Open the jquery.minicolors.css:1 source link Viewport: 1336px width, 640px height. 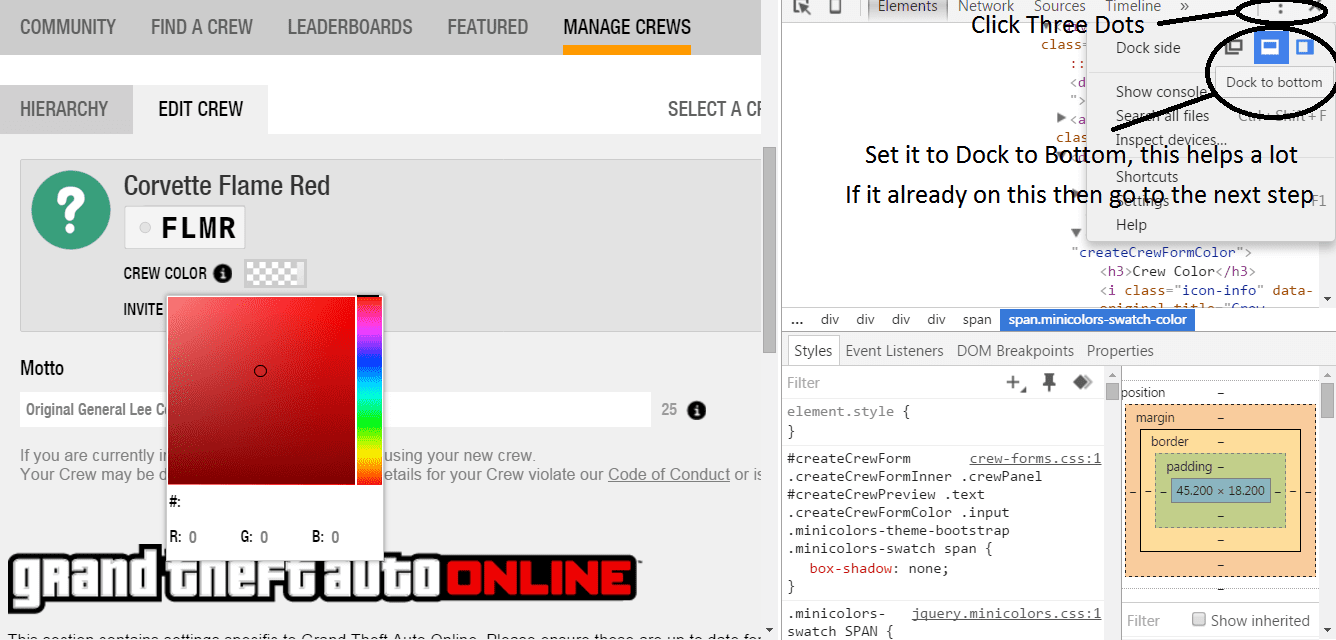pos(1006,613)
